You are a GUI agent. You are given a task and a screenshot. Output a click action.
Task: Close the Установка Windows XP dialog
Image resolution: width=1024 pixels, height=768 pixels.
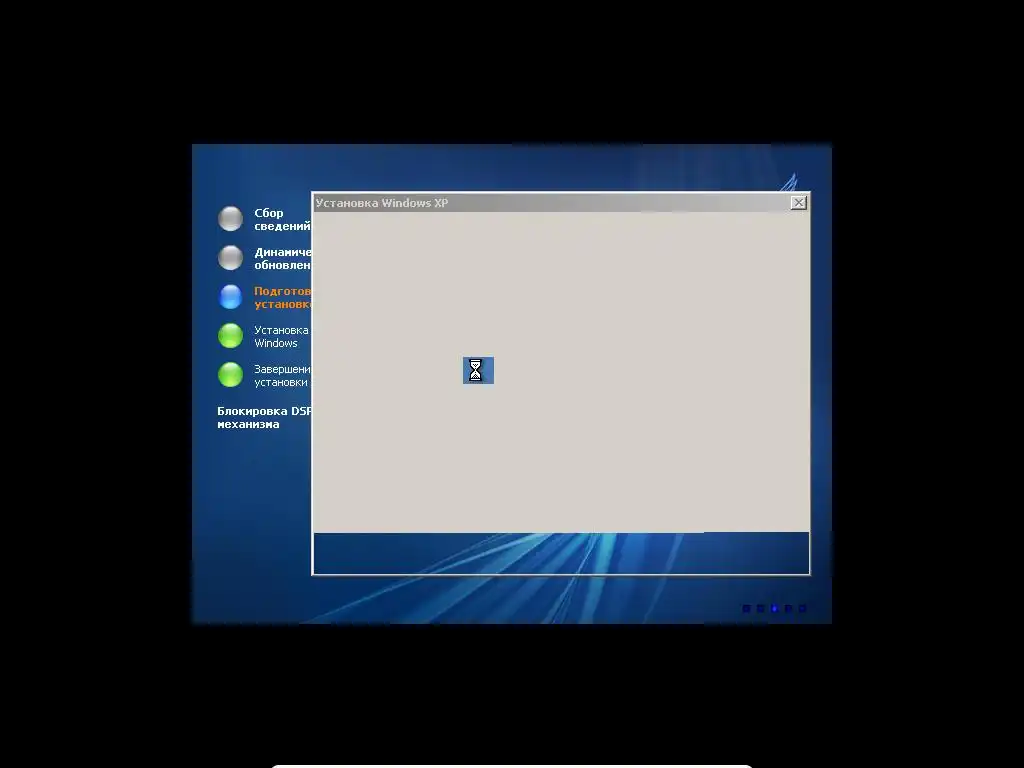click(x=798, y=202)
